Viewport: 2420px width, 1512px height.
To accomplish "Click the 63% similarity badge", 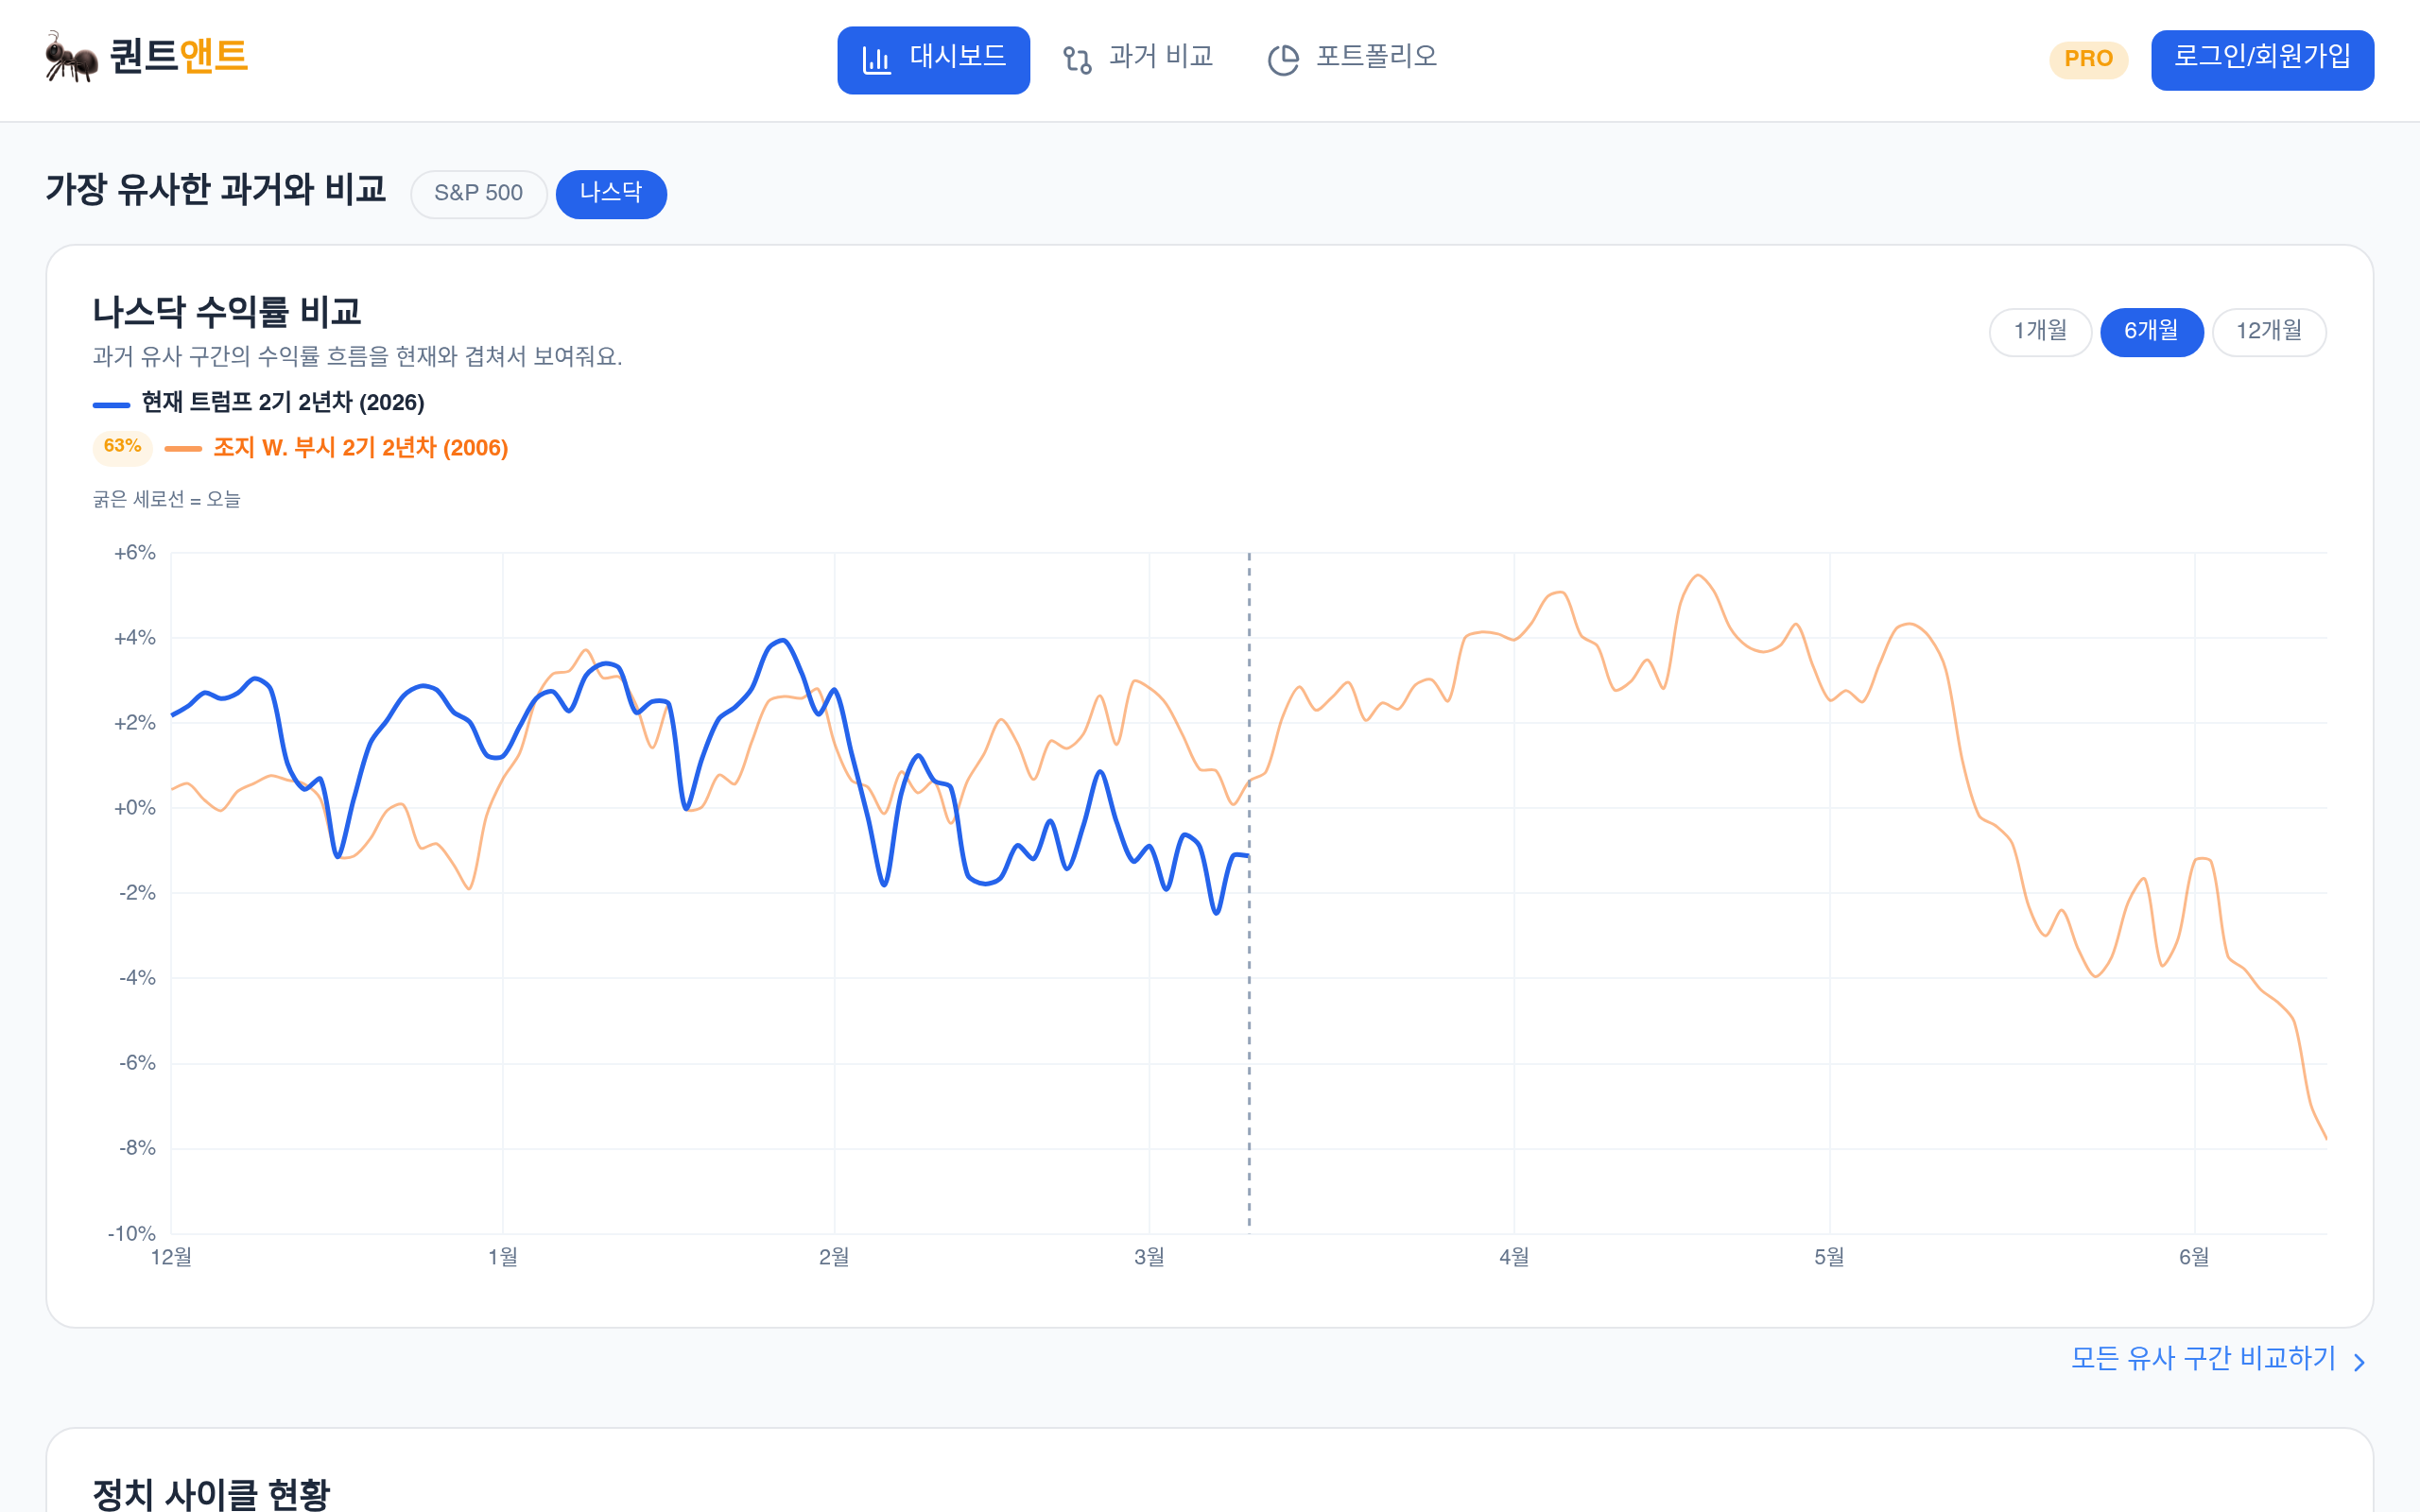I will coord(122,447).
